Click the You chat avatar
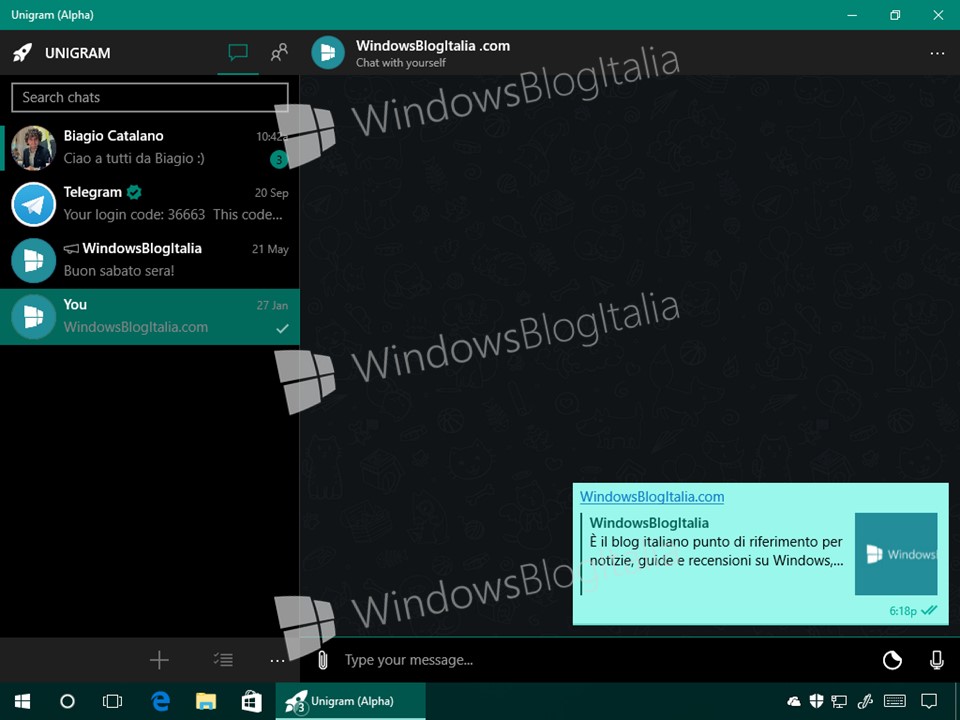Viewport: 960px width, 720px height. (34, 317)
